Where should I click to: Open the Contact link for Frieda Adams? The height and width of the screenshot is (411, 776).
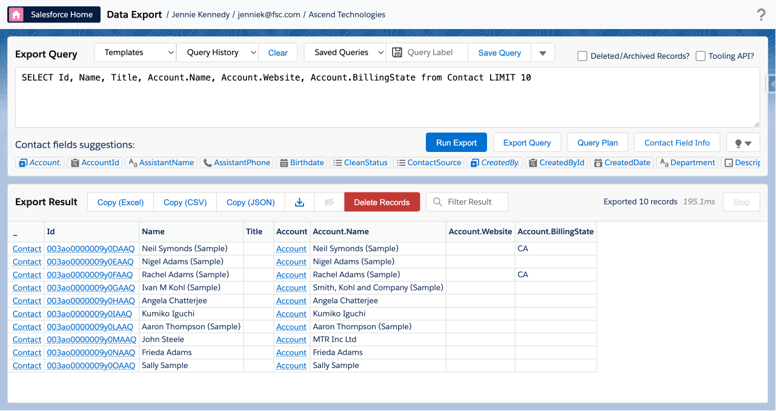coord(27,353)
